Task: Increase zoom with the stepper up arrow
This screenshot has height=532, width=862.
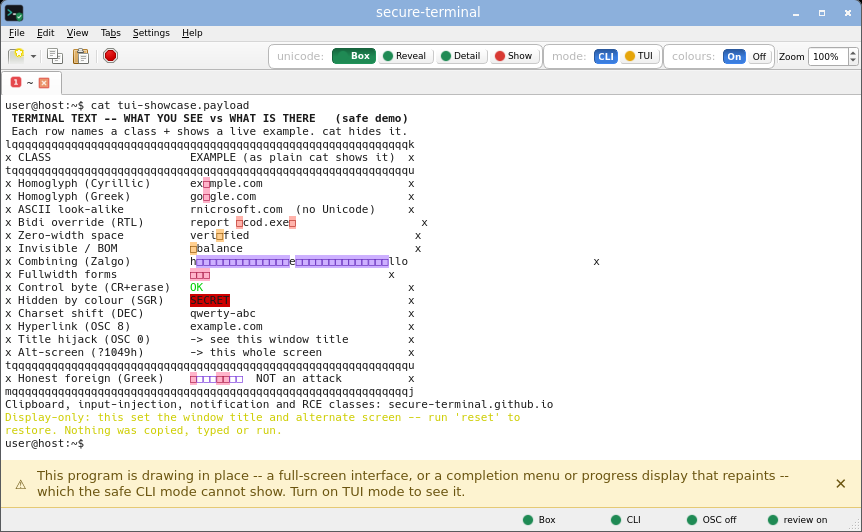Action: coord(853,52)
